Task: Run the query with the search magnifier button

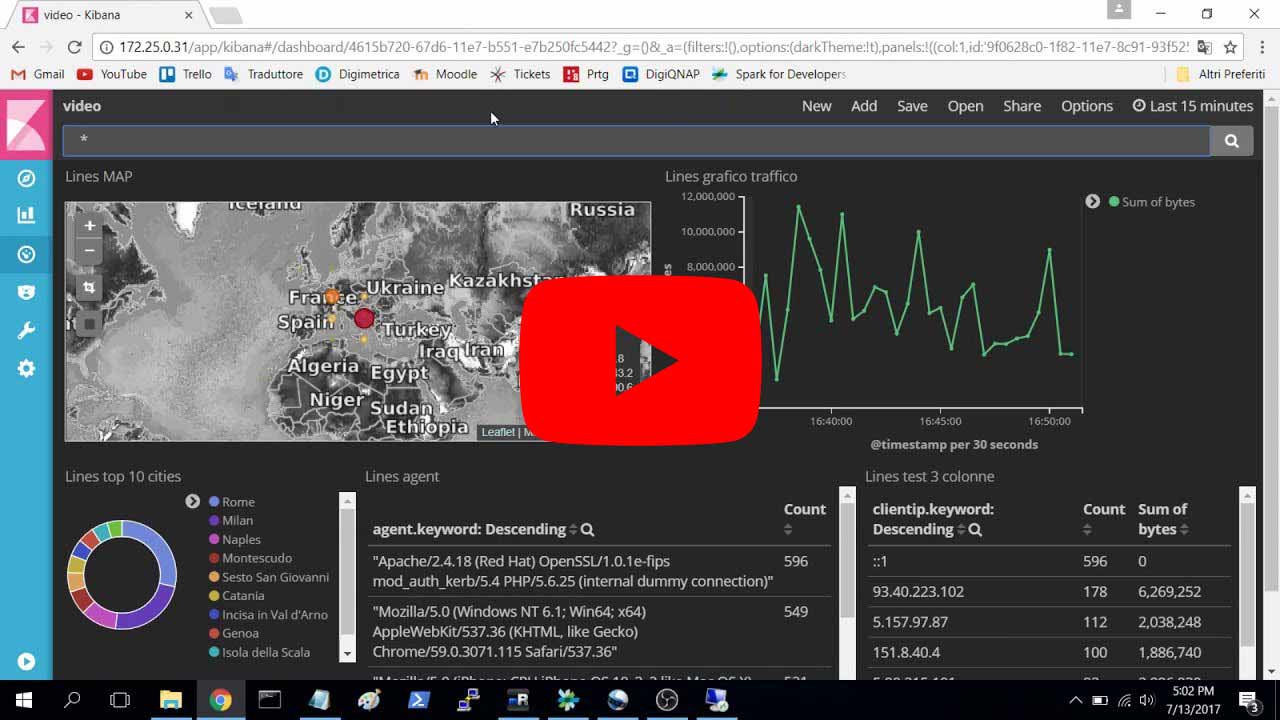Action: [1231, 141]
